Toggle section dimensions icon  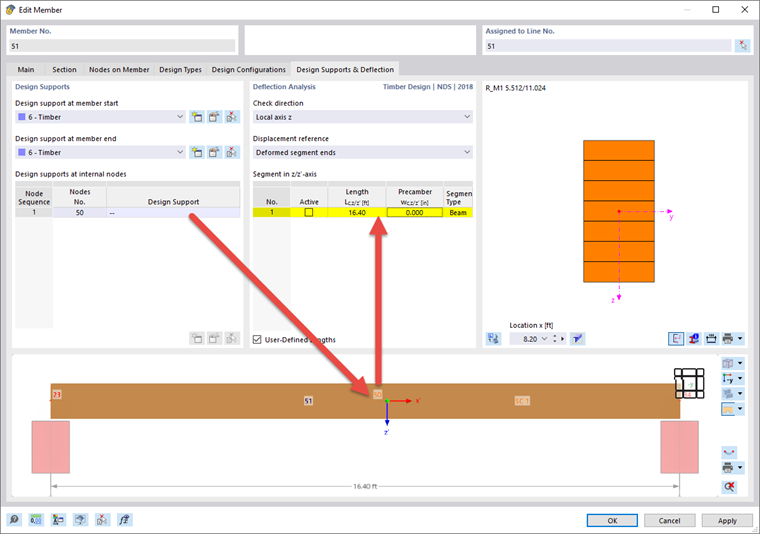711,339
